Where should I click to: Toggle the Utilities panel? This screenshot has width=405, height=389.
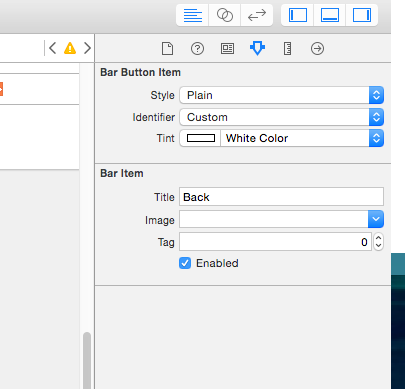(362, 15)
